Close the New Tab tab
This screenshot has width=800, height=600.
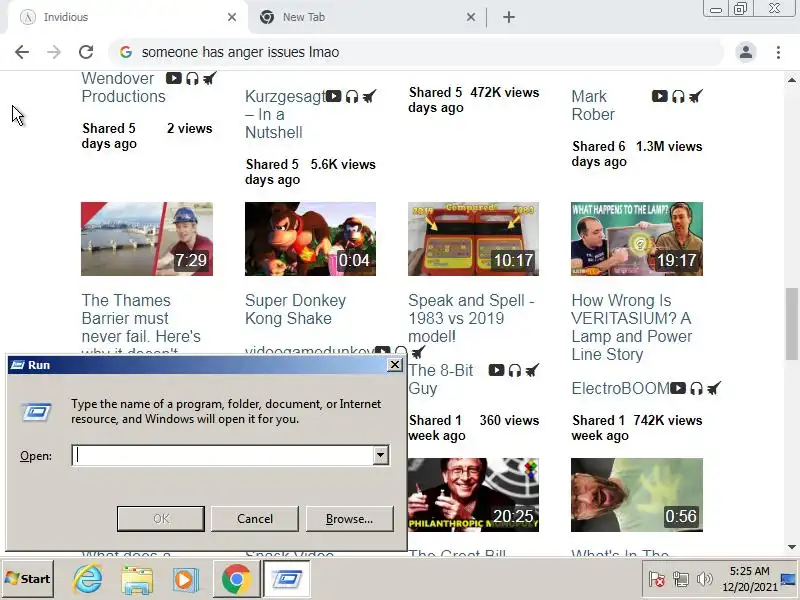[470, 17]
